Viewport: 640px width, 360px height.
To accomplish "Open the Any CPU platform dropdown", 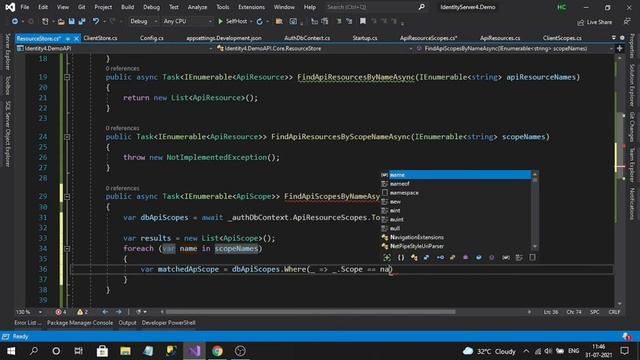I will (187, 21).
